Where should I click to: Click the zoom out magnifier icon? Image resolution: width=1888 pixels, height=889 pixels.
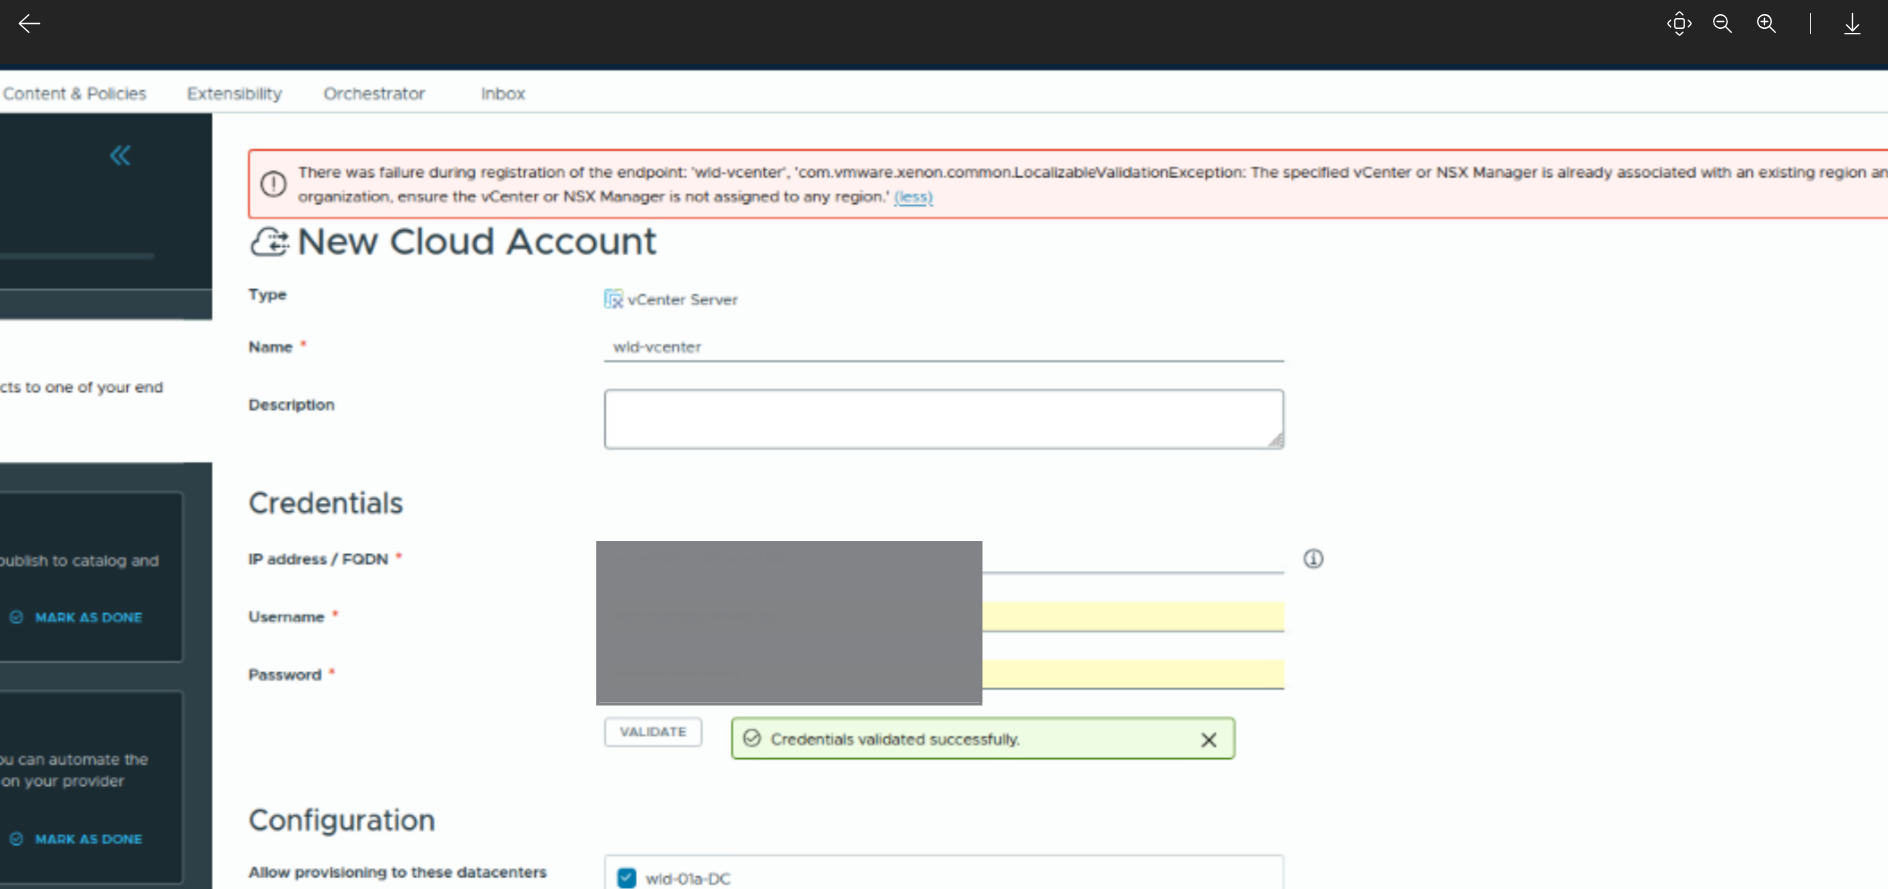(x=1722, y=24)
